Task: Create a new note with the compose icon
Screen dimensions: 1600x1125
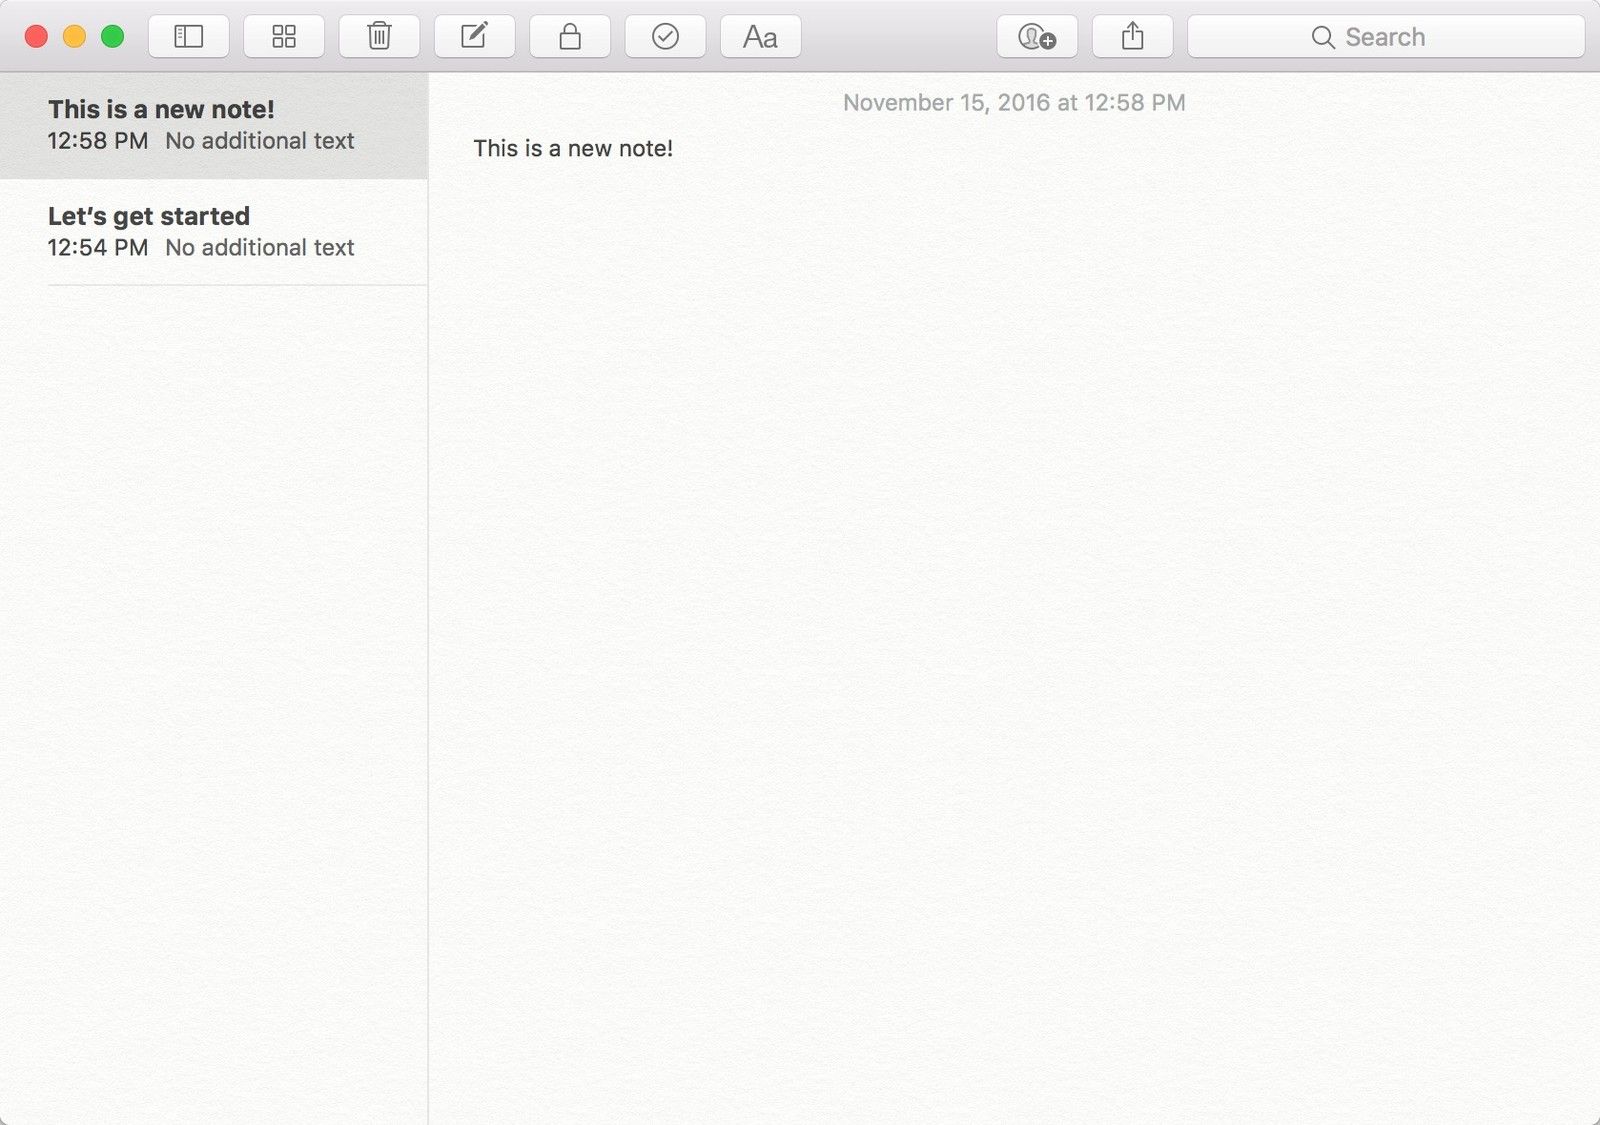Action: [x=474, y=37]
